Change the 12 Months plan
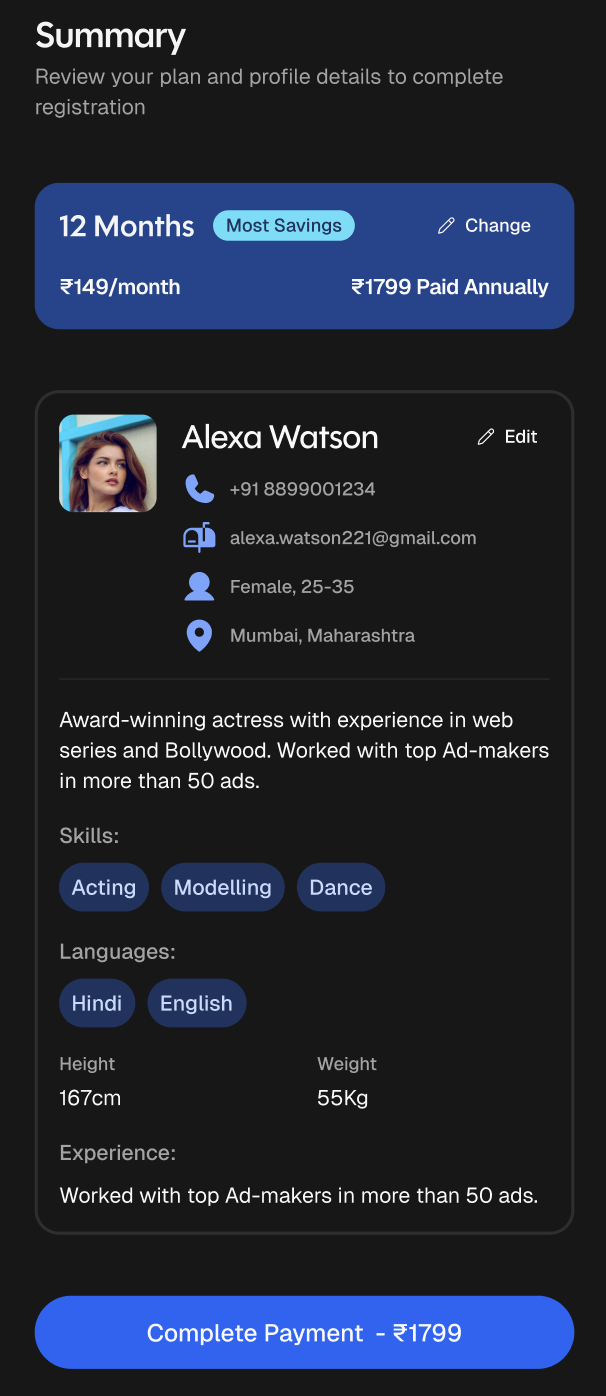The width and height of the screenshot is (606, 1396). 485,226
